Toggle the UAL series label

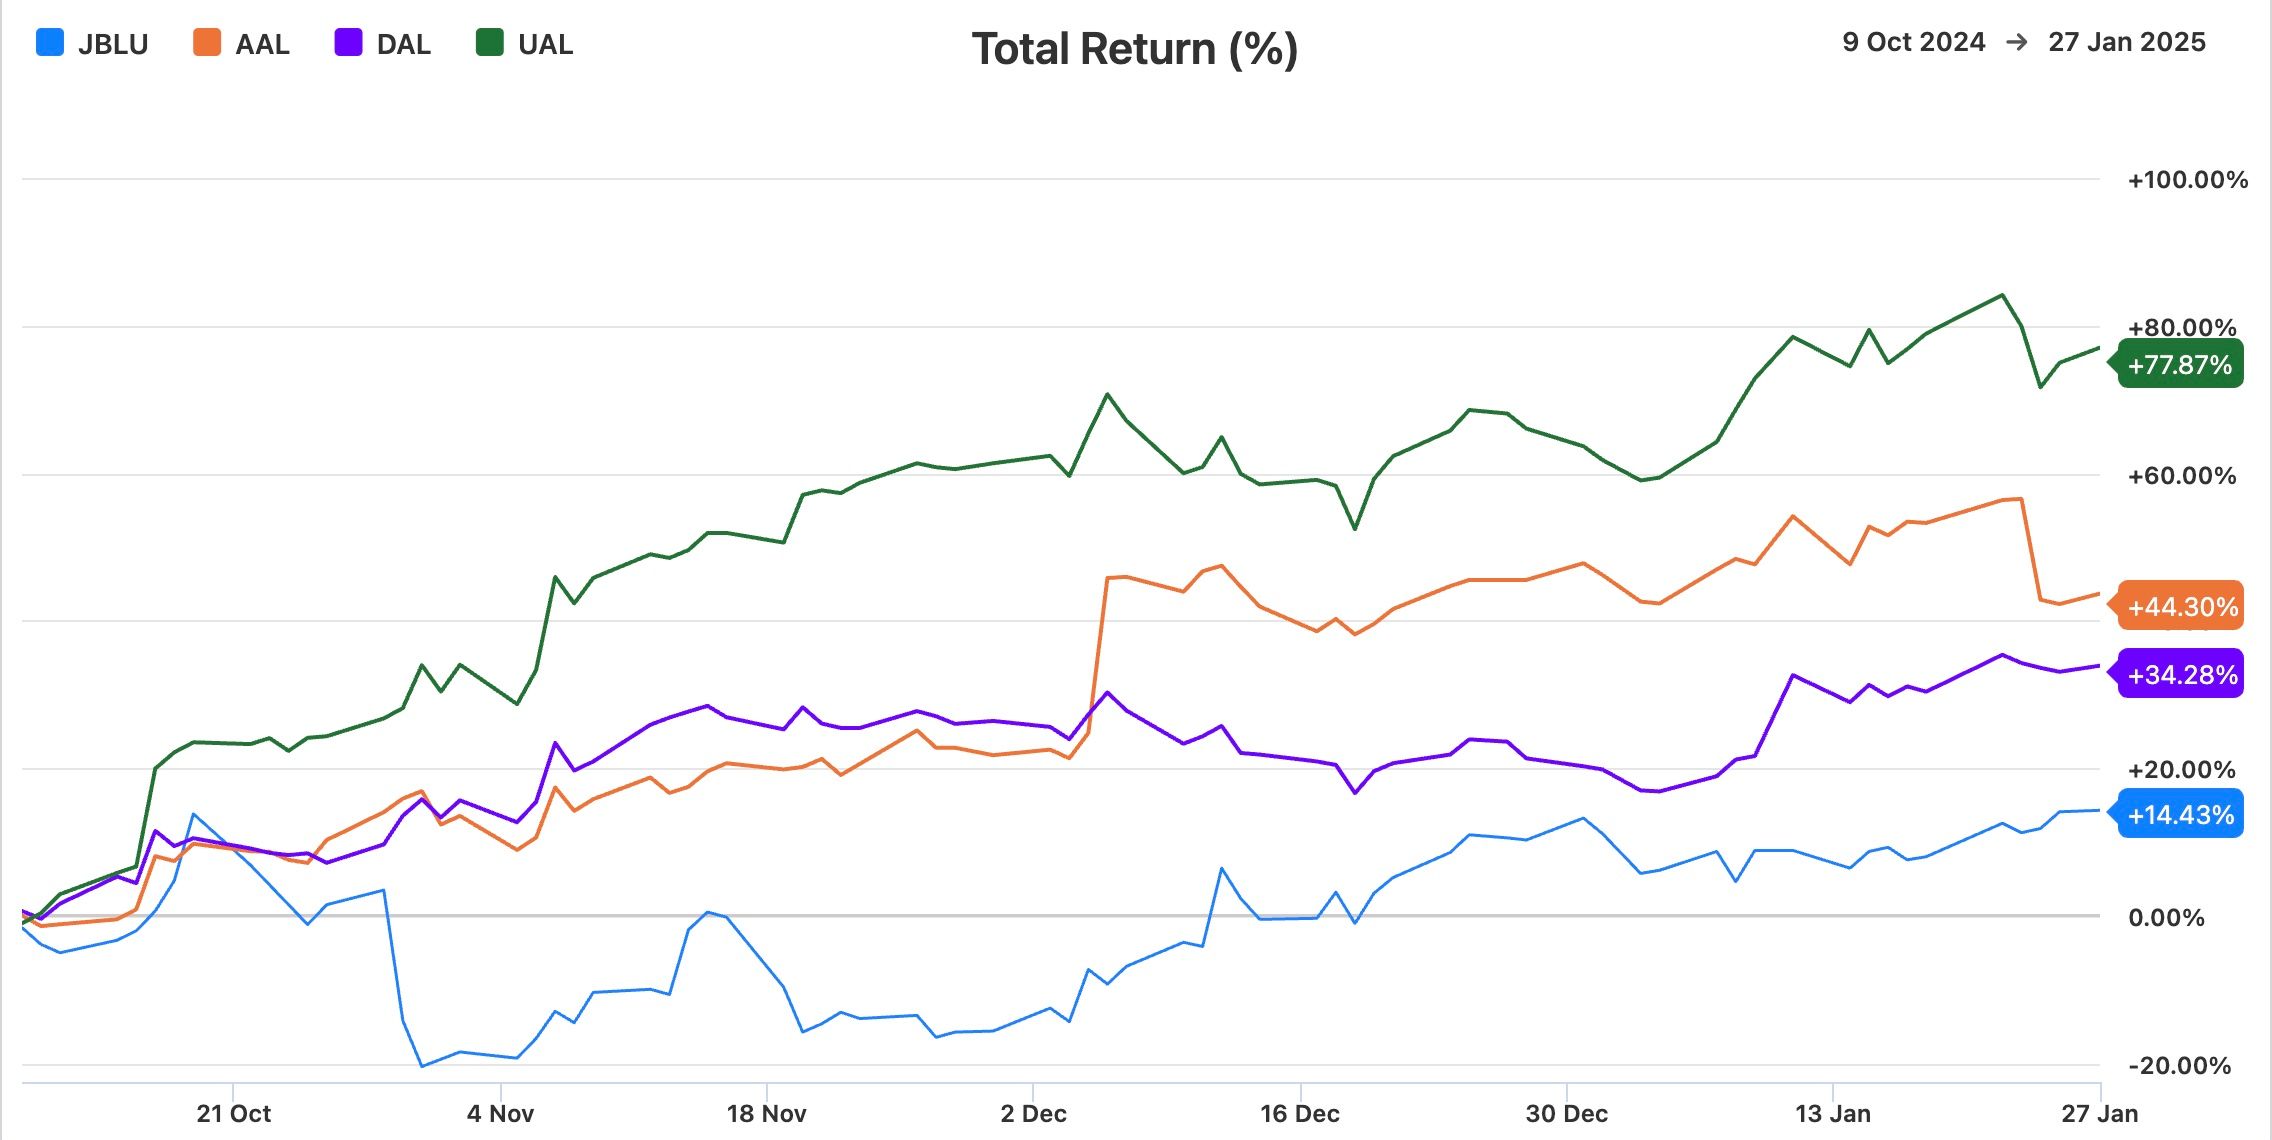[x=545, y=44]
